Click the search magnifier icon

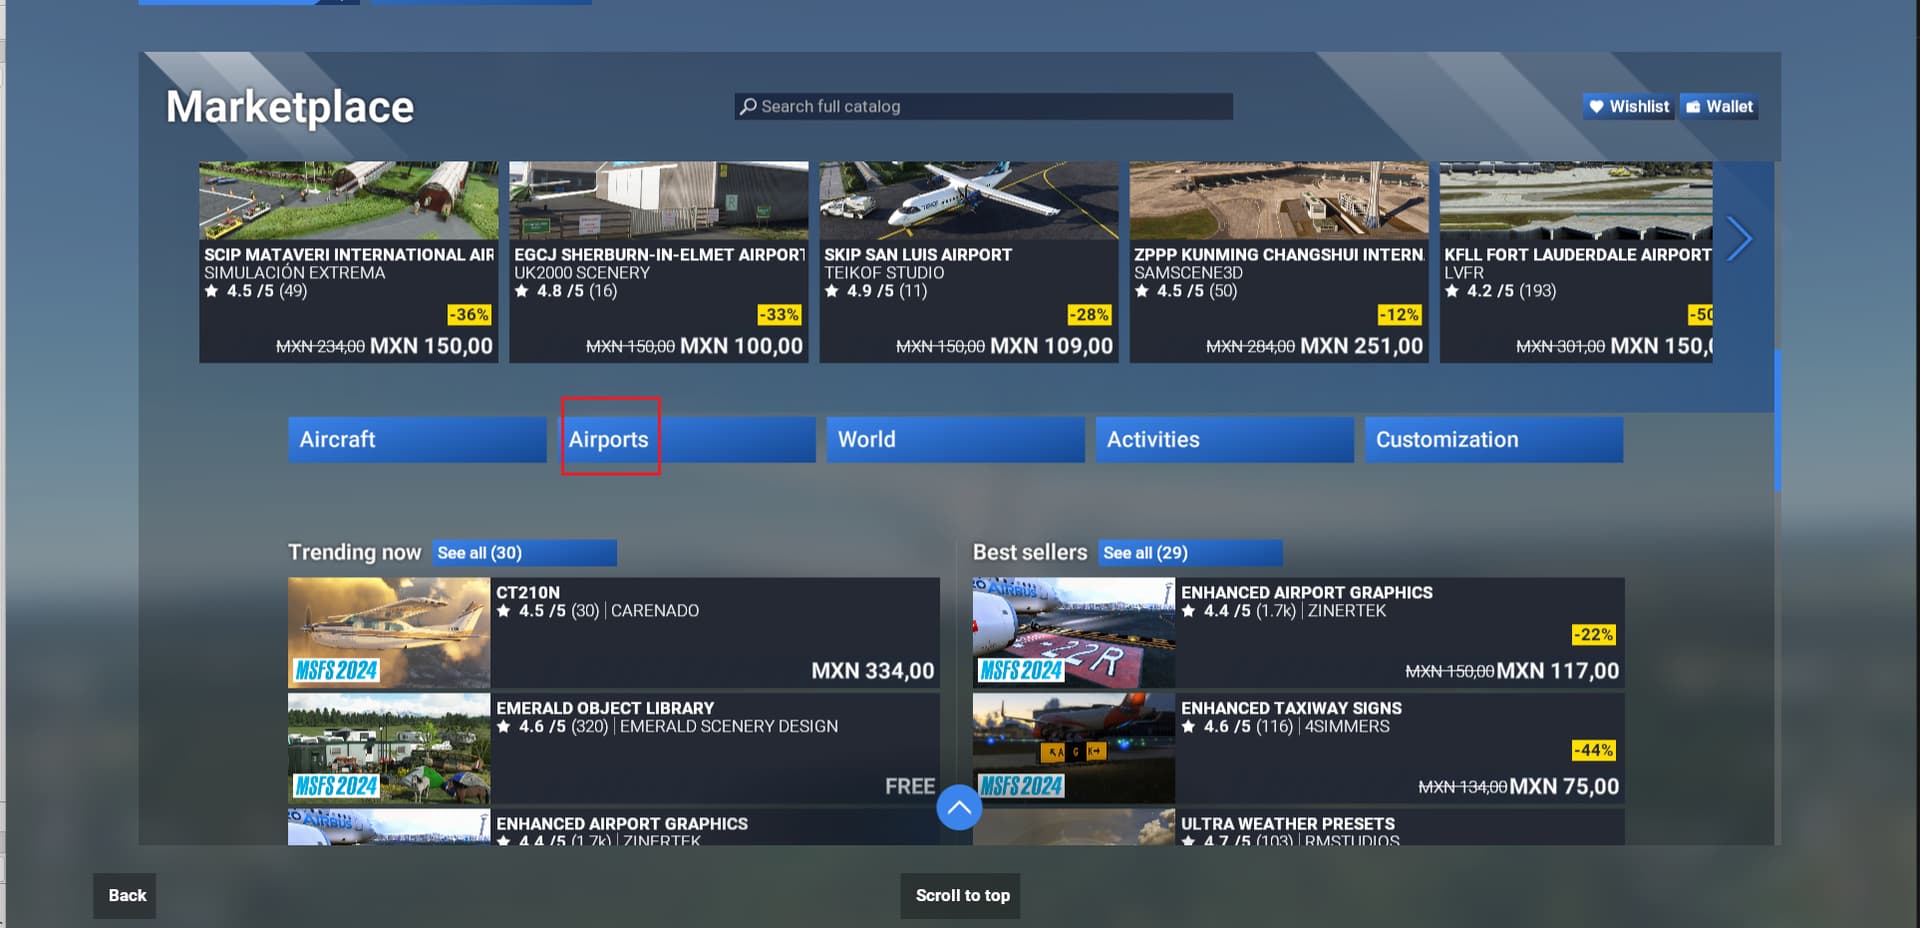coord(748,106)
